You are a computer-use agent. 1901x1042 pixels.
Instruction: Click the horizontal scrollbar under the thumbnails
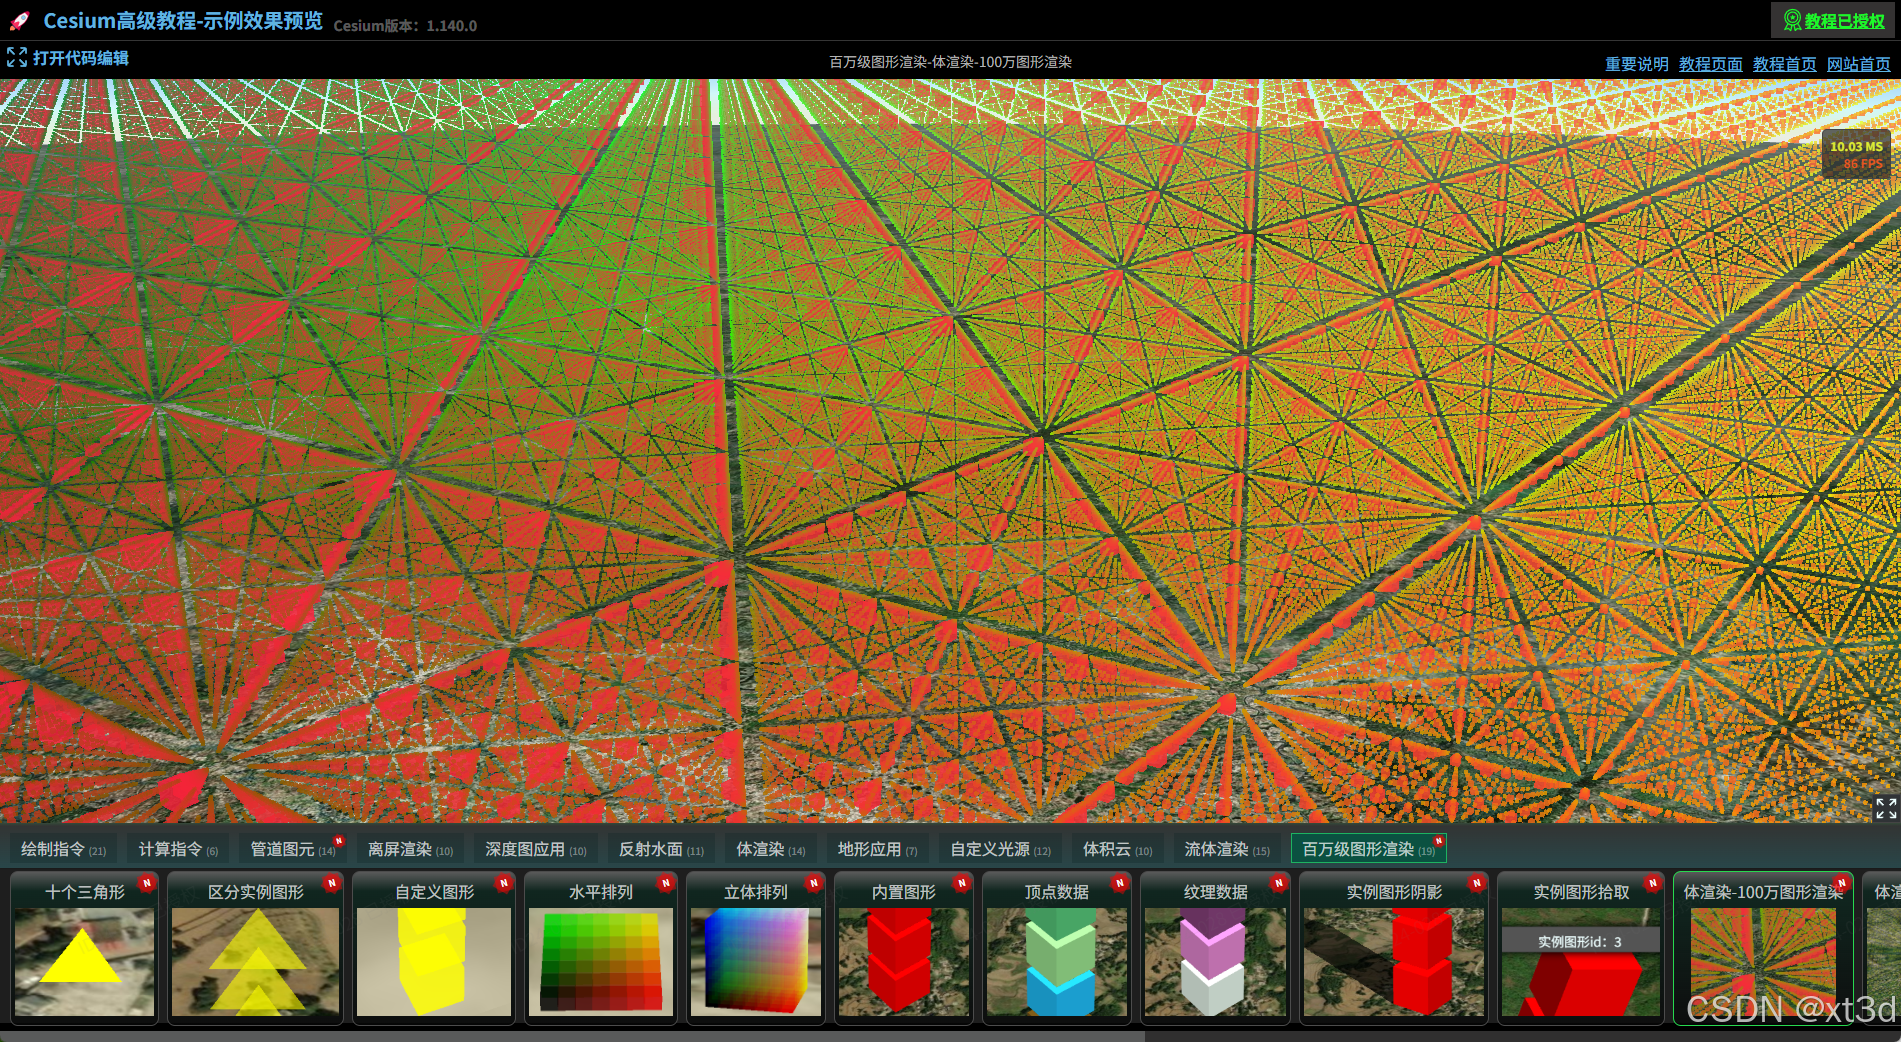pyautogui.click(x=573, y=1036)
